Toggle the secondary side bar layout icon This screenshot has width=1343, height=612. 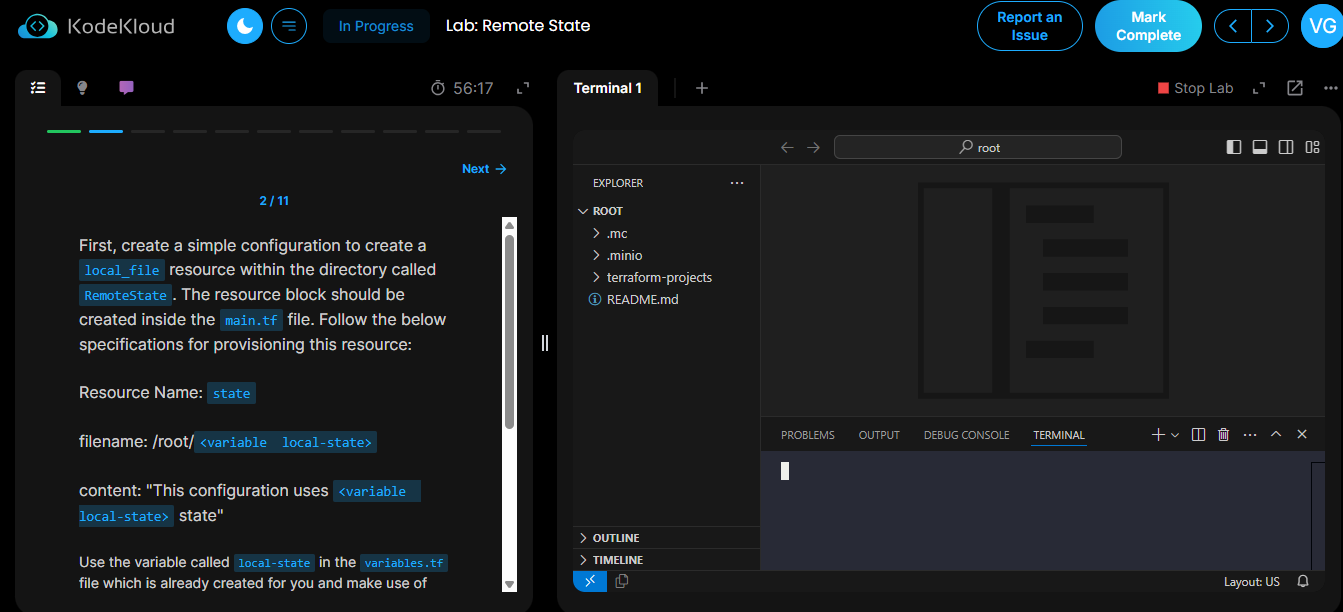click(x=1286, y=147)
